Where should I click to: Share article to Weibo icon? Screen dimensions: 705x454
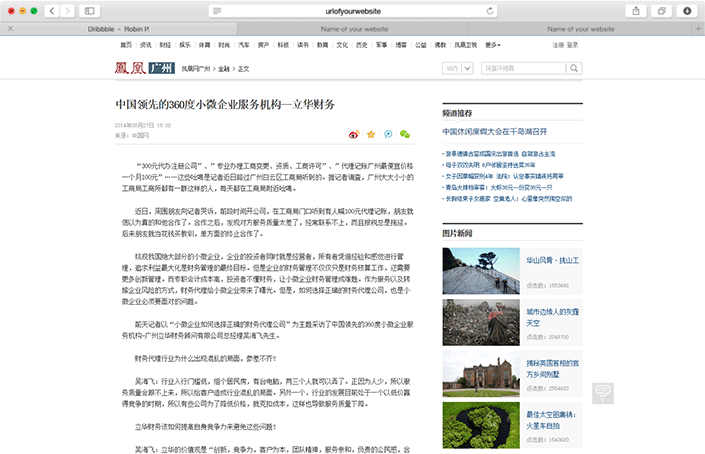pos(353,134)
